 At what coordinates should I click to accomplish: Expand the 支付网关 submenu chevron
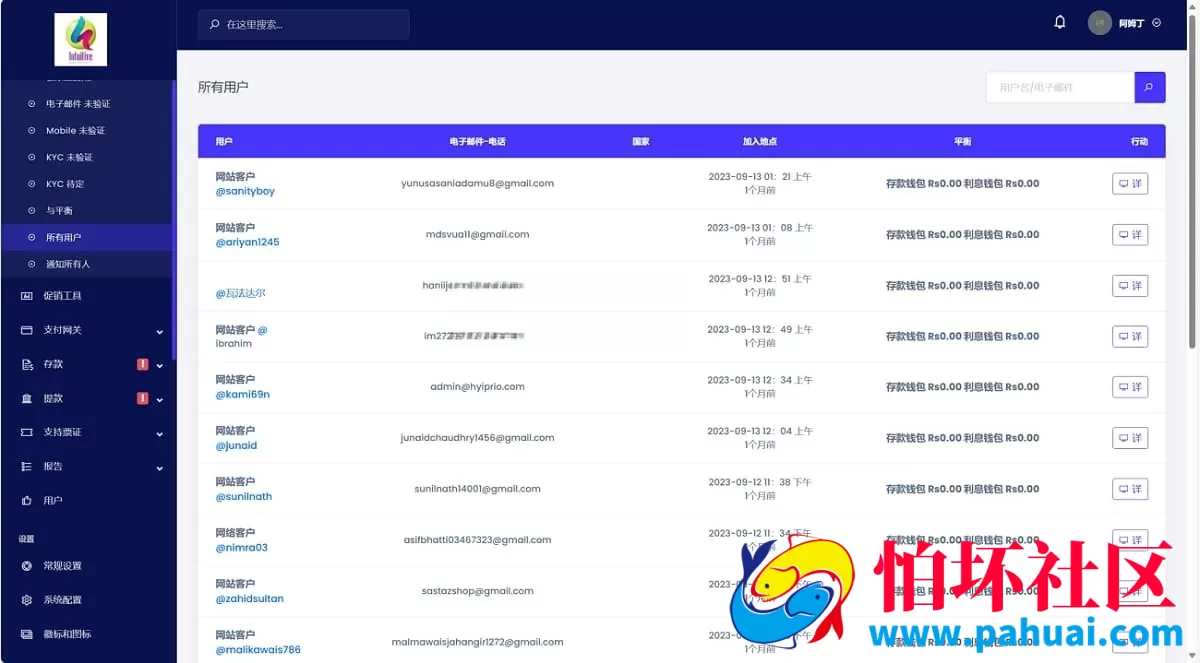click(159, 331)
